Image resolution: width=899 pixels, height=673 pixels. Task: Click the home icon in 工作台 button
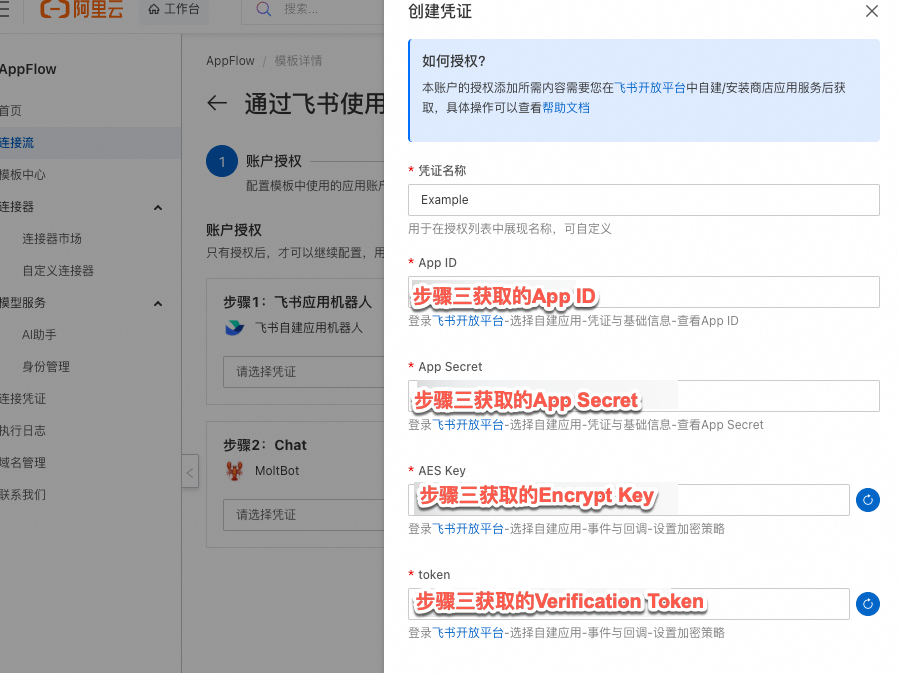pos(154,9)
